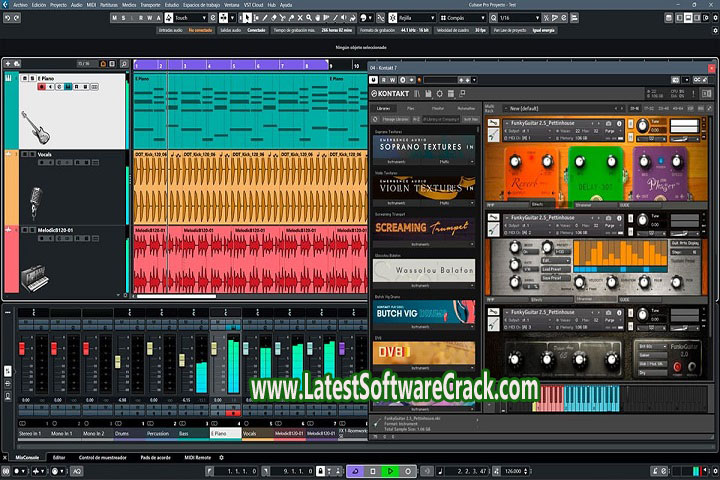The image size is (720, 480).
Task: Switch to the Editor lower zone tab
Action: (x=59, y=457)
